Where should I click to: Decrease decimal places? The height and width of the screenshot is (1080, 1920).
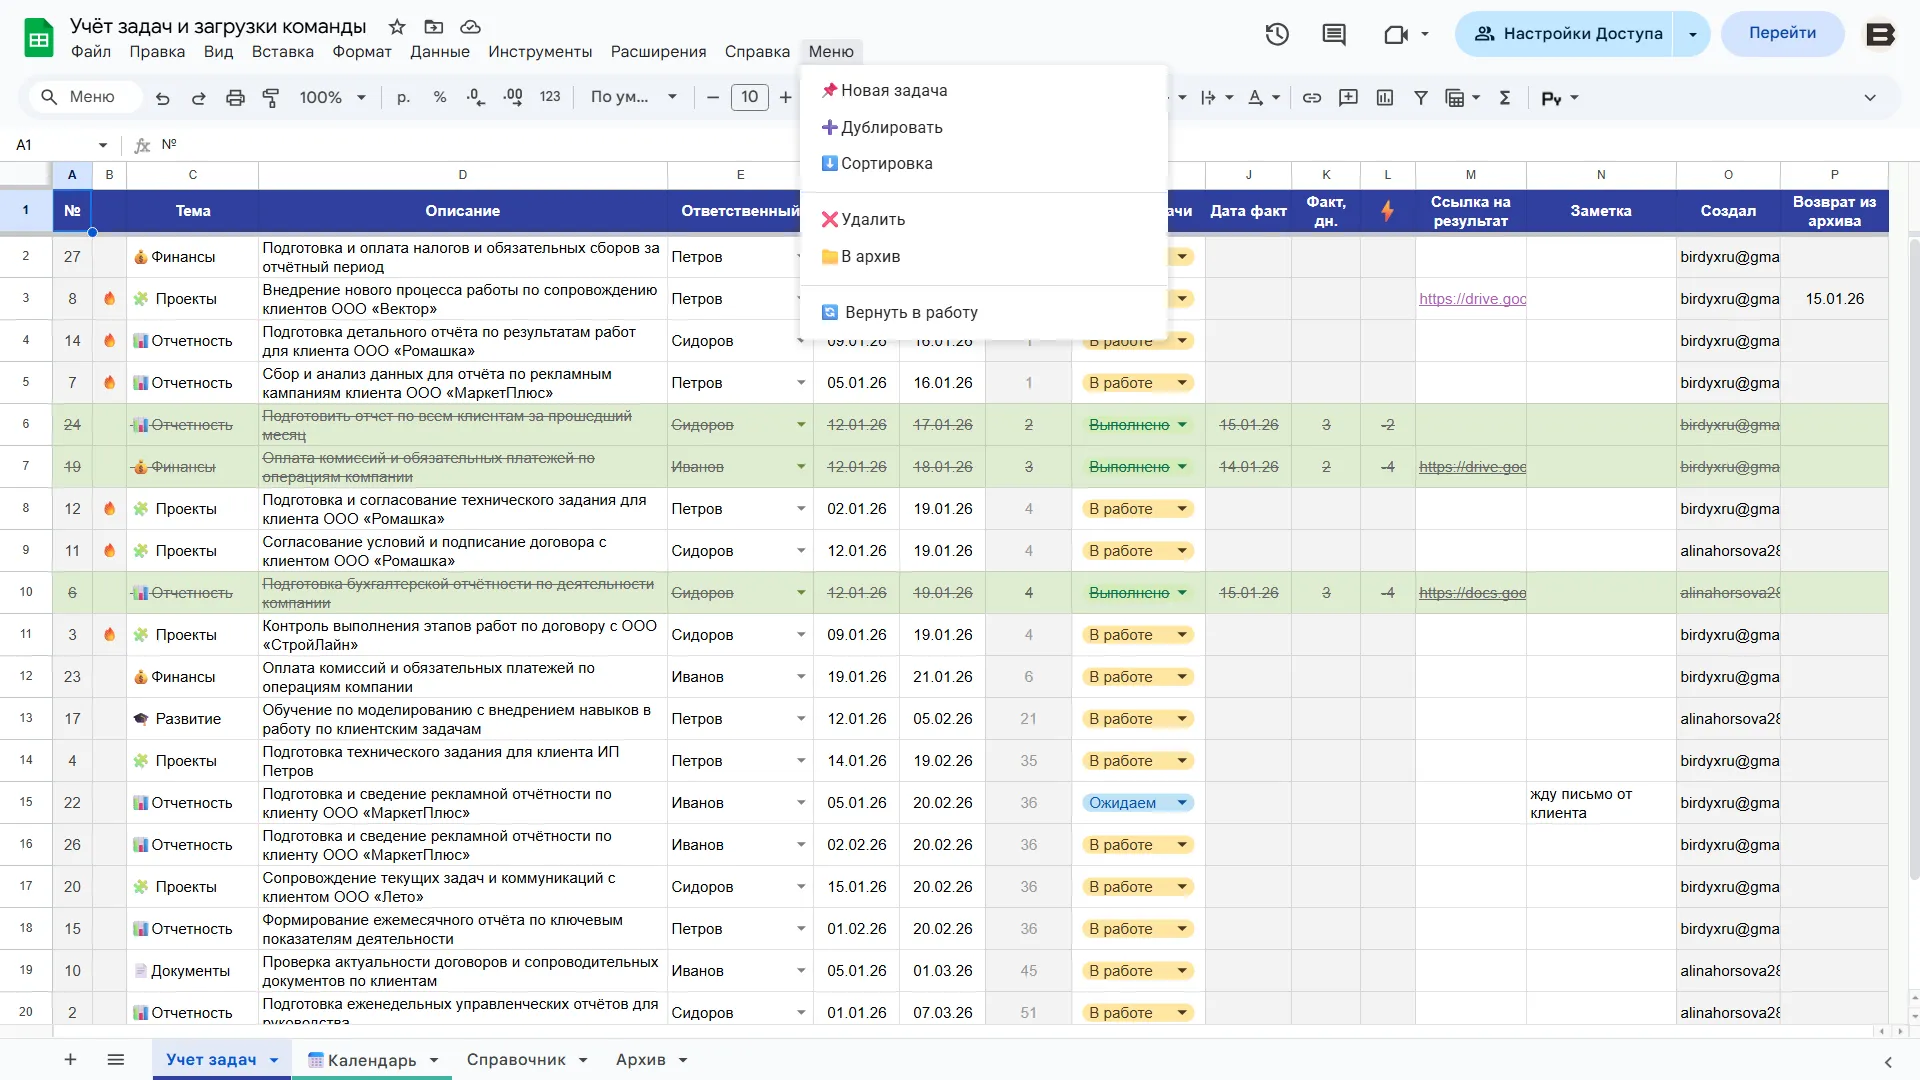coord(476,97)
